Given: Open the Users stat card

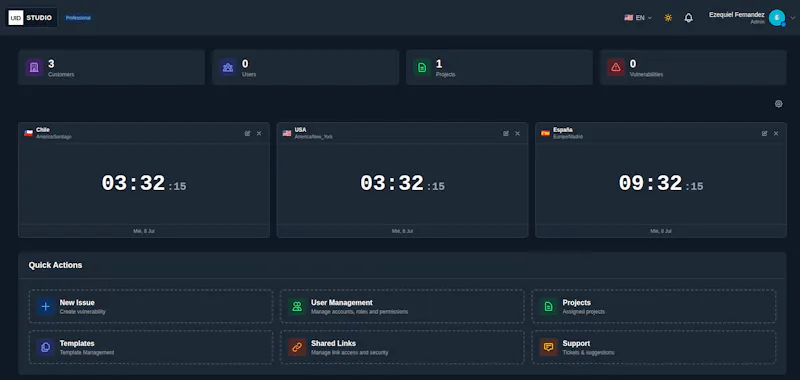Looking at the screenshot, I should click(305, 67).
